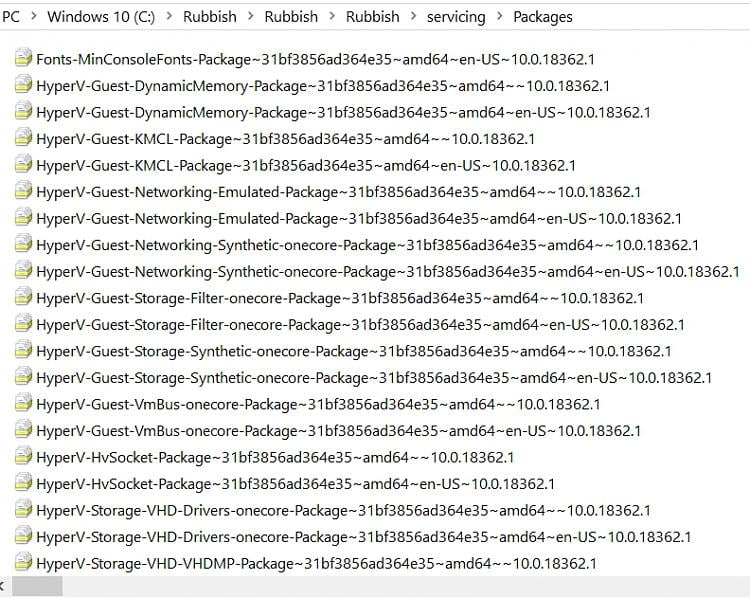Click the Rubbish breadcrumb right before servicing

373,16
